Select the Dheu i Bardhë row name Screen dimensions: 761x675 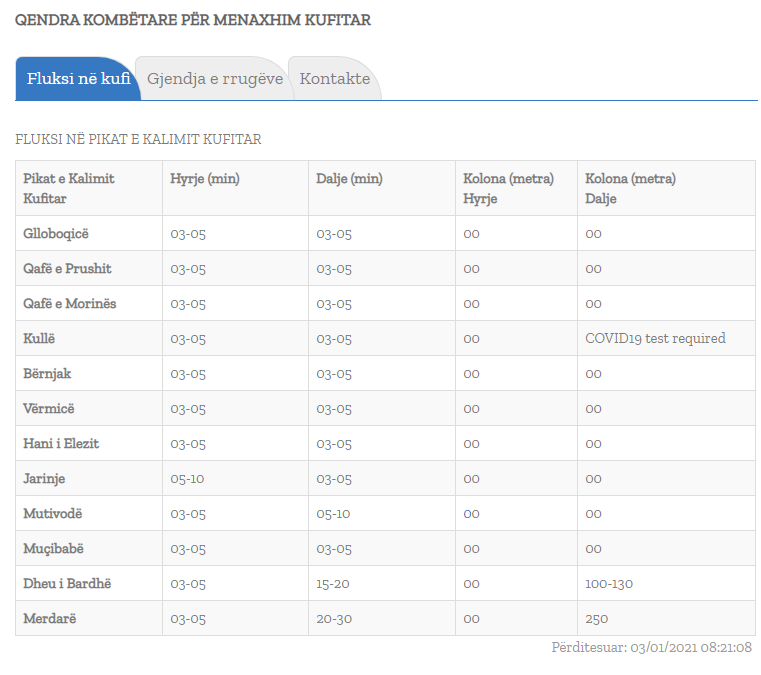67,583
